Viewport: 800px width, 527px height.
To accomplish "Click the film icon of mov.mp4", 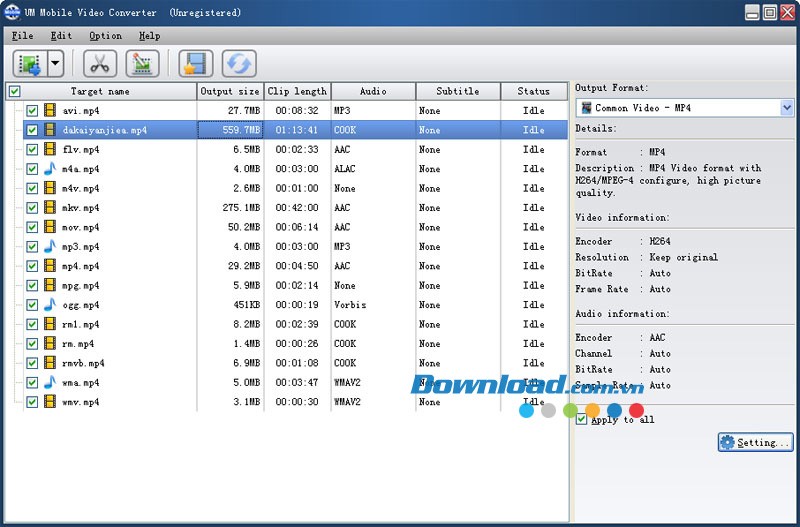I will pyautogui.click(x=50, y=227).
